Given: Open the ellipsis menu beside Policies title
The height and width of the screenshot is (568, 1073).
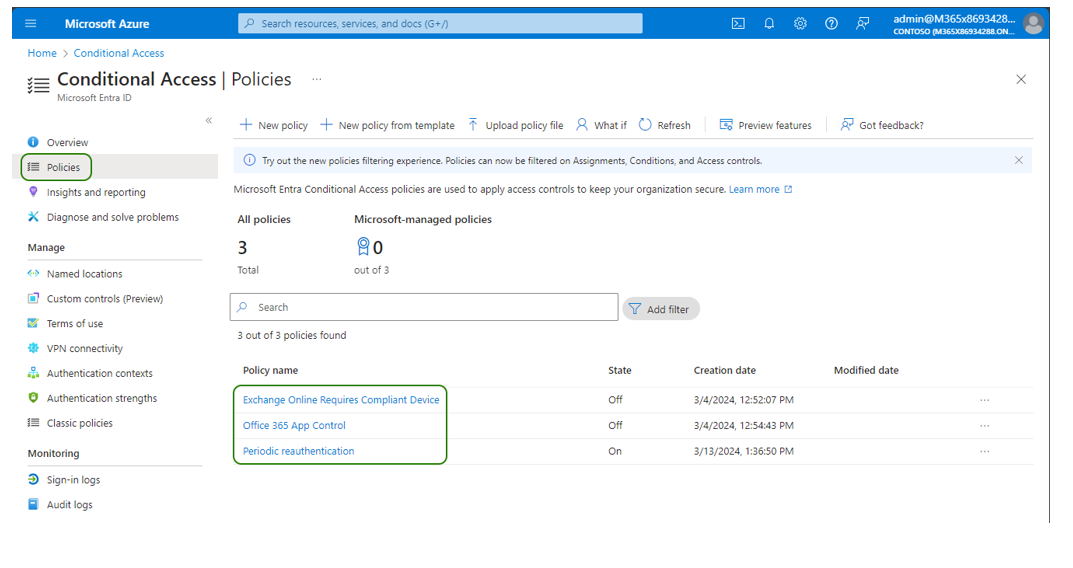Looking at the screenshot, I should 316,79.
